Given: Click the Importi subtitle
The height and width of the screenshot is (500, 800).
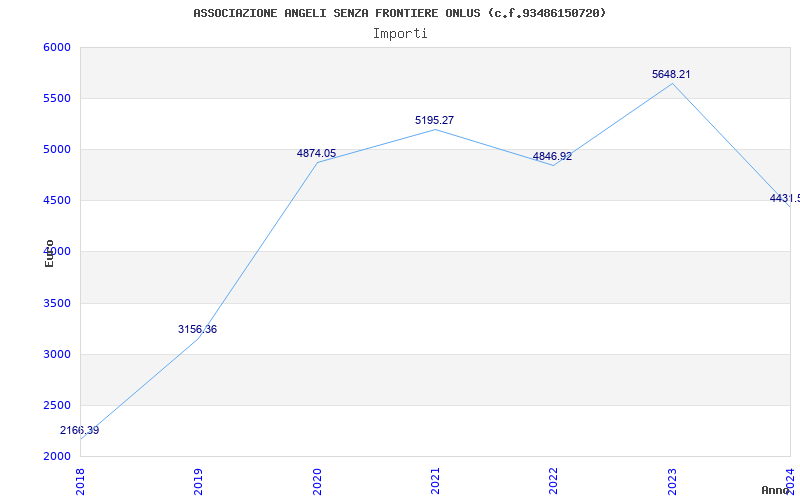Looking at the screenshot, I should [x=400, y=34].
